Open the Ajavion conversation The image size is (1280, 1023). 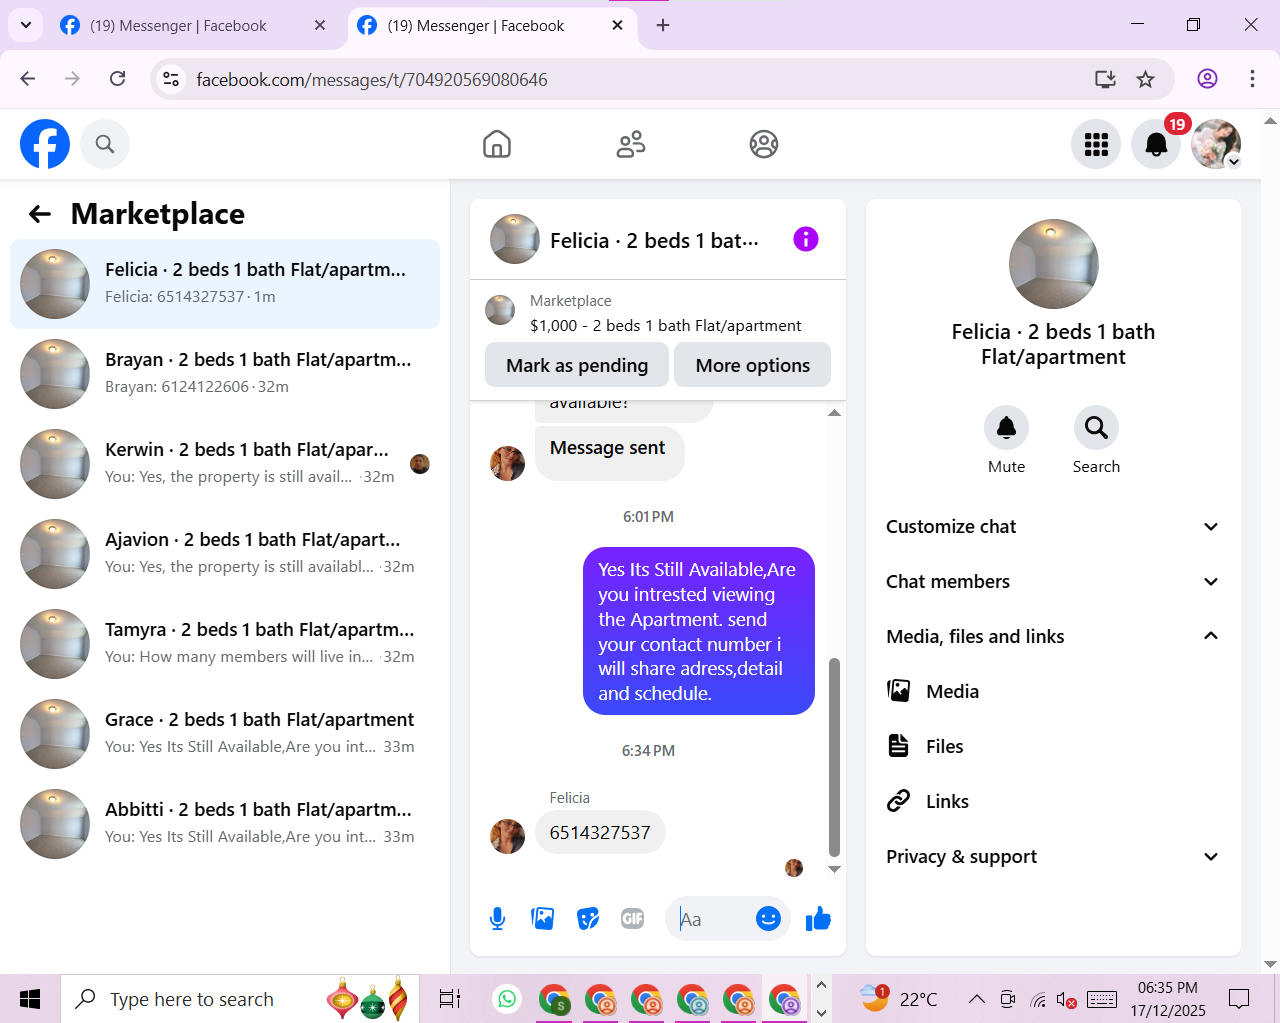(225, 554)
